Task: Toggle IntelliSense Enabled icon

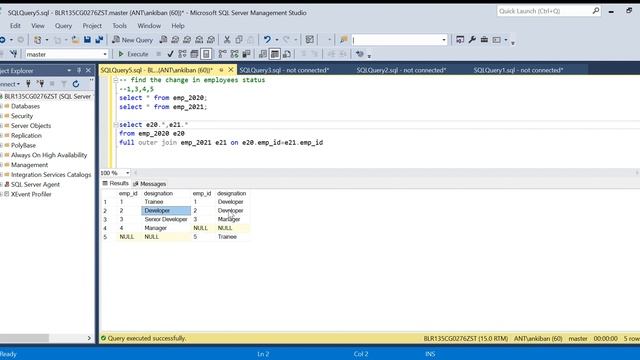Action: click(x=206, y=54)
